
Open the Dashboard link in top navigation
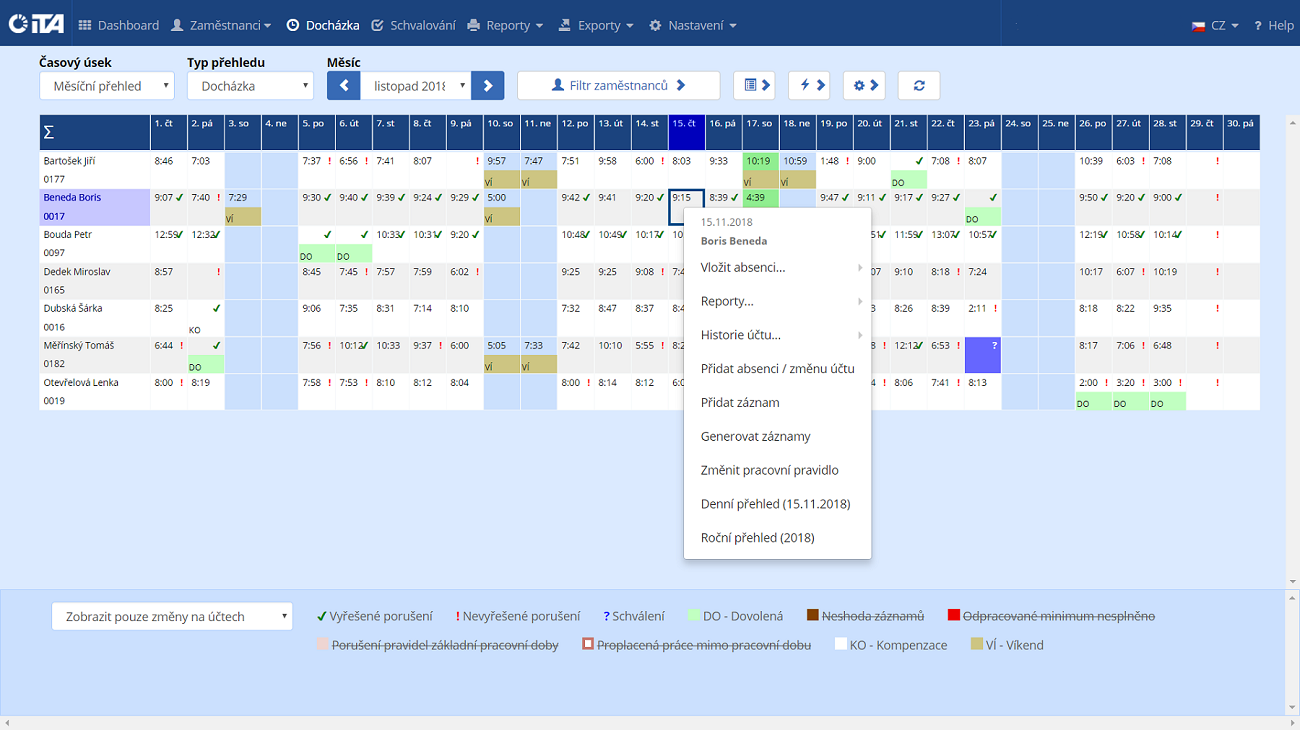tap(119, 25)
